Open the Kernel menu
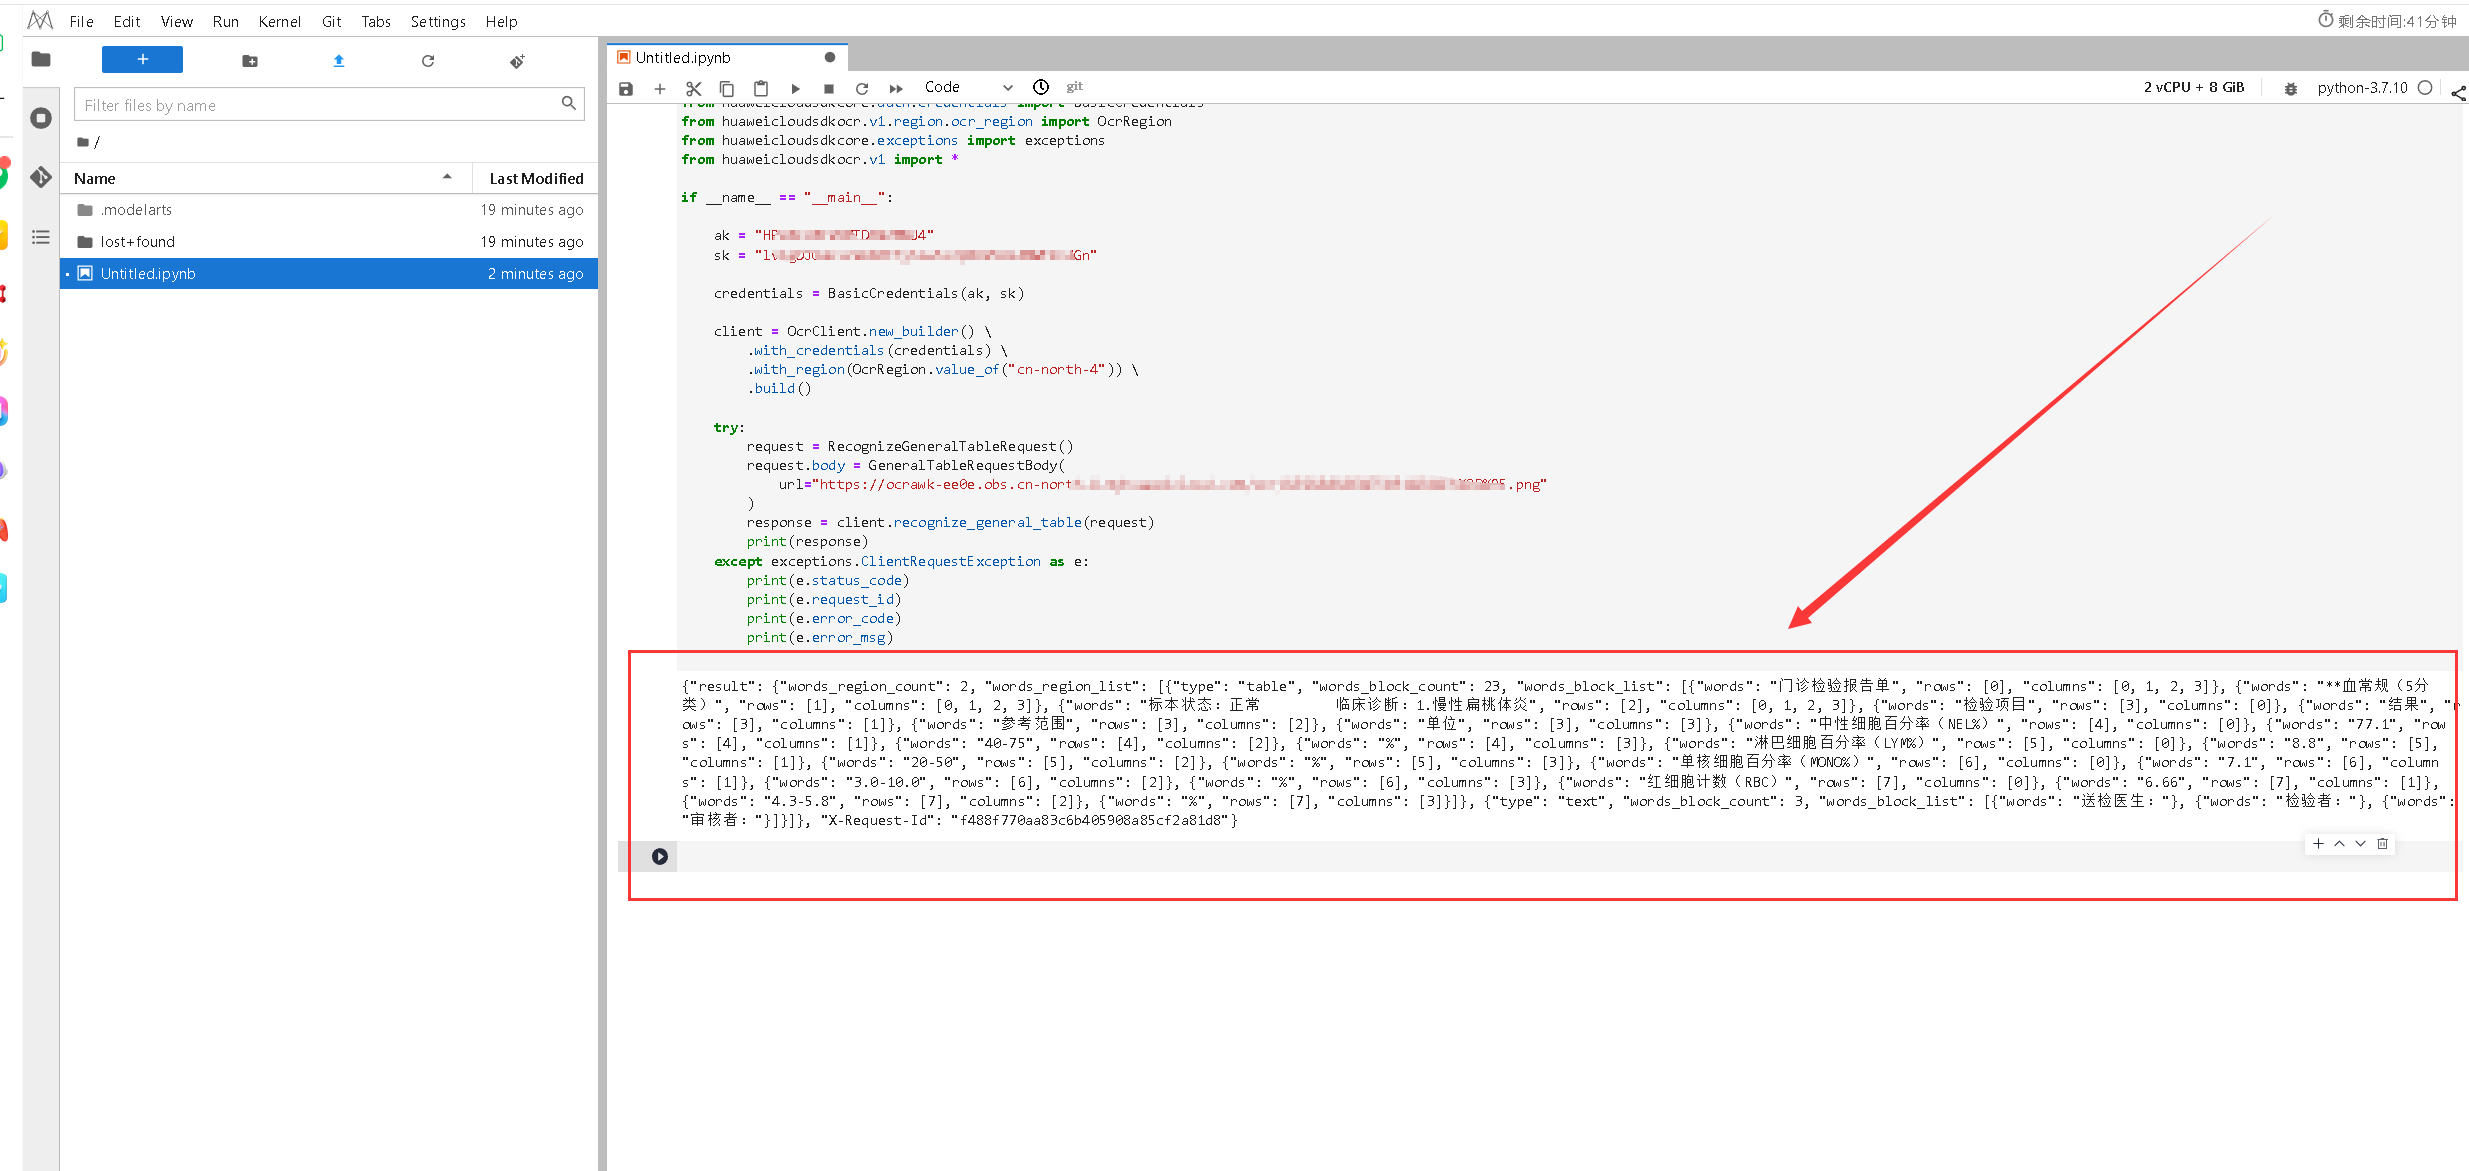Screen dimensions: 2469x1171 click(x=279, y=21)
